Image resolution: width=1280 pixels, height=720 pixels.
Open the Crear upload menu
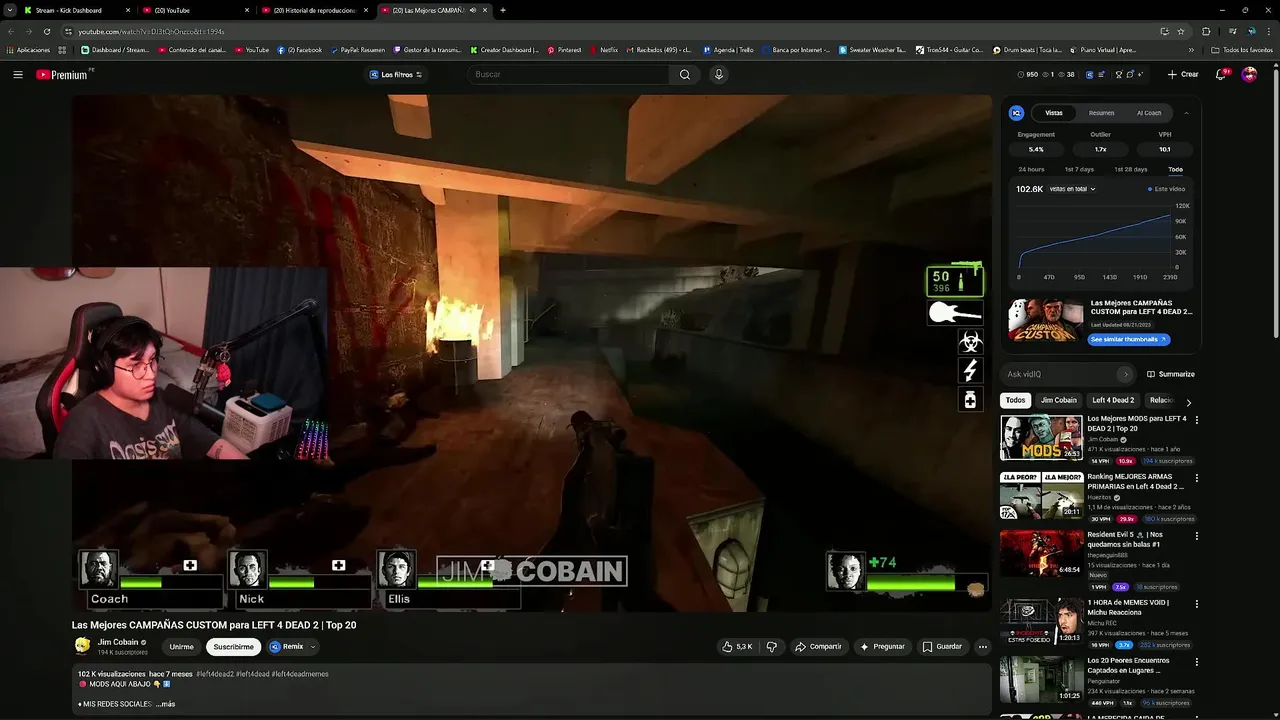[1182, 74]
